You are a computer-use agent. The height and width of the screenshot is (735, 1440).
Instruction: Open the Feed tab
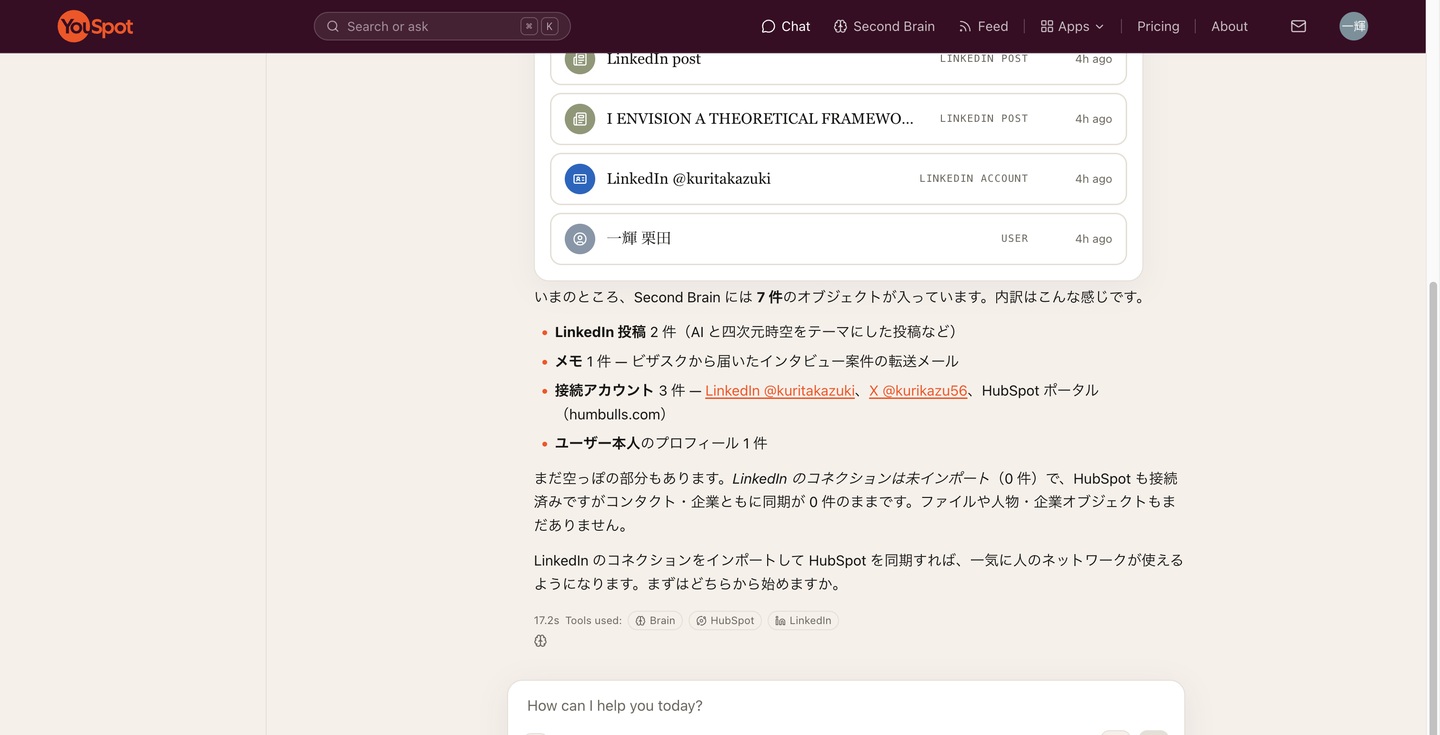pyautogui.click(x=983, y=26)
